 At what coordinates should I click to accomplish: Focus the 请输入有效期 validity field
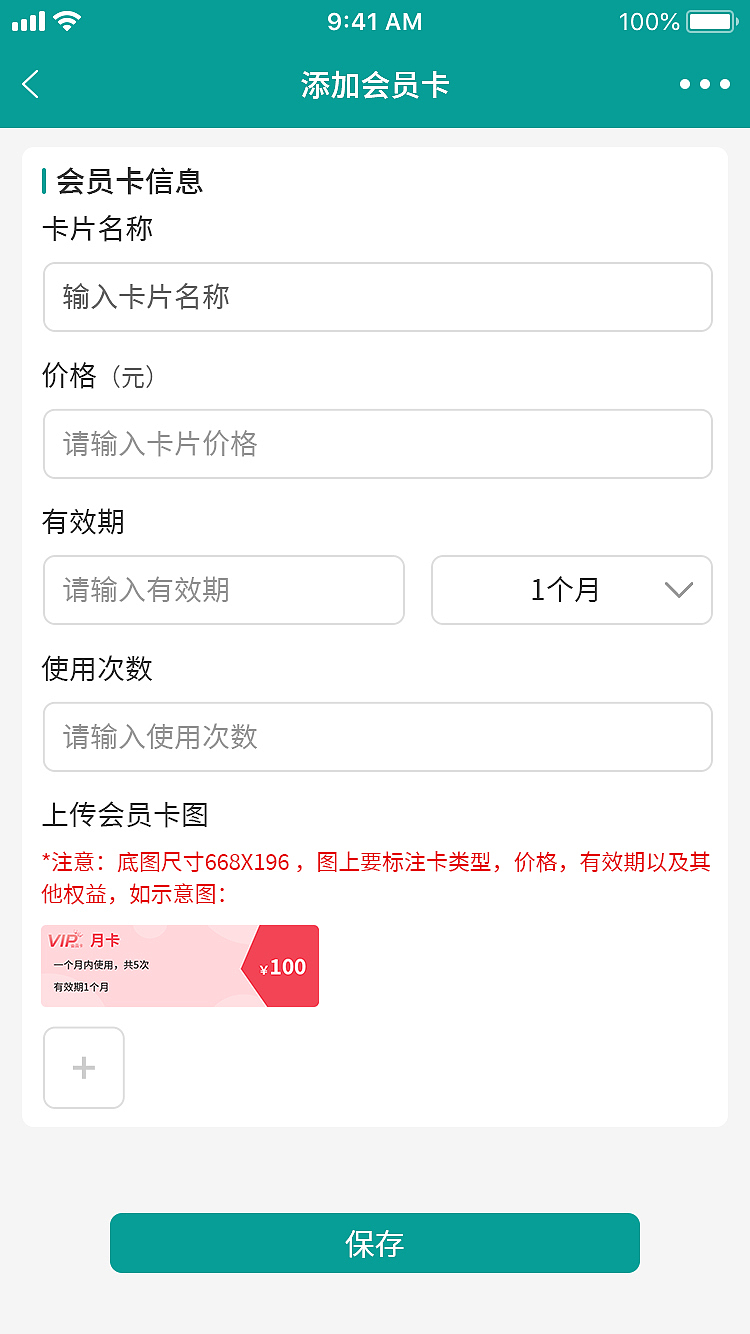223,590
